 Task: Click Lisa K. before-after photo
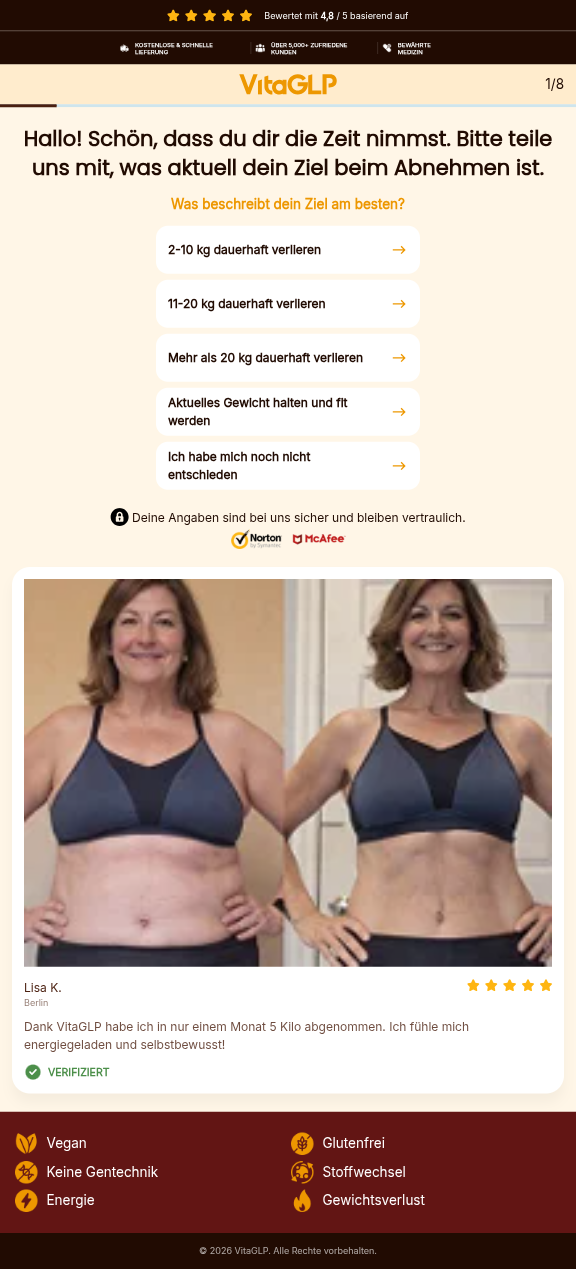pyautogui.click(x=288, y=773)
